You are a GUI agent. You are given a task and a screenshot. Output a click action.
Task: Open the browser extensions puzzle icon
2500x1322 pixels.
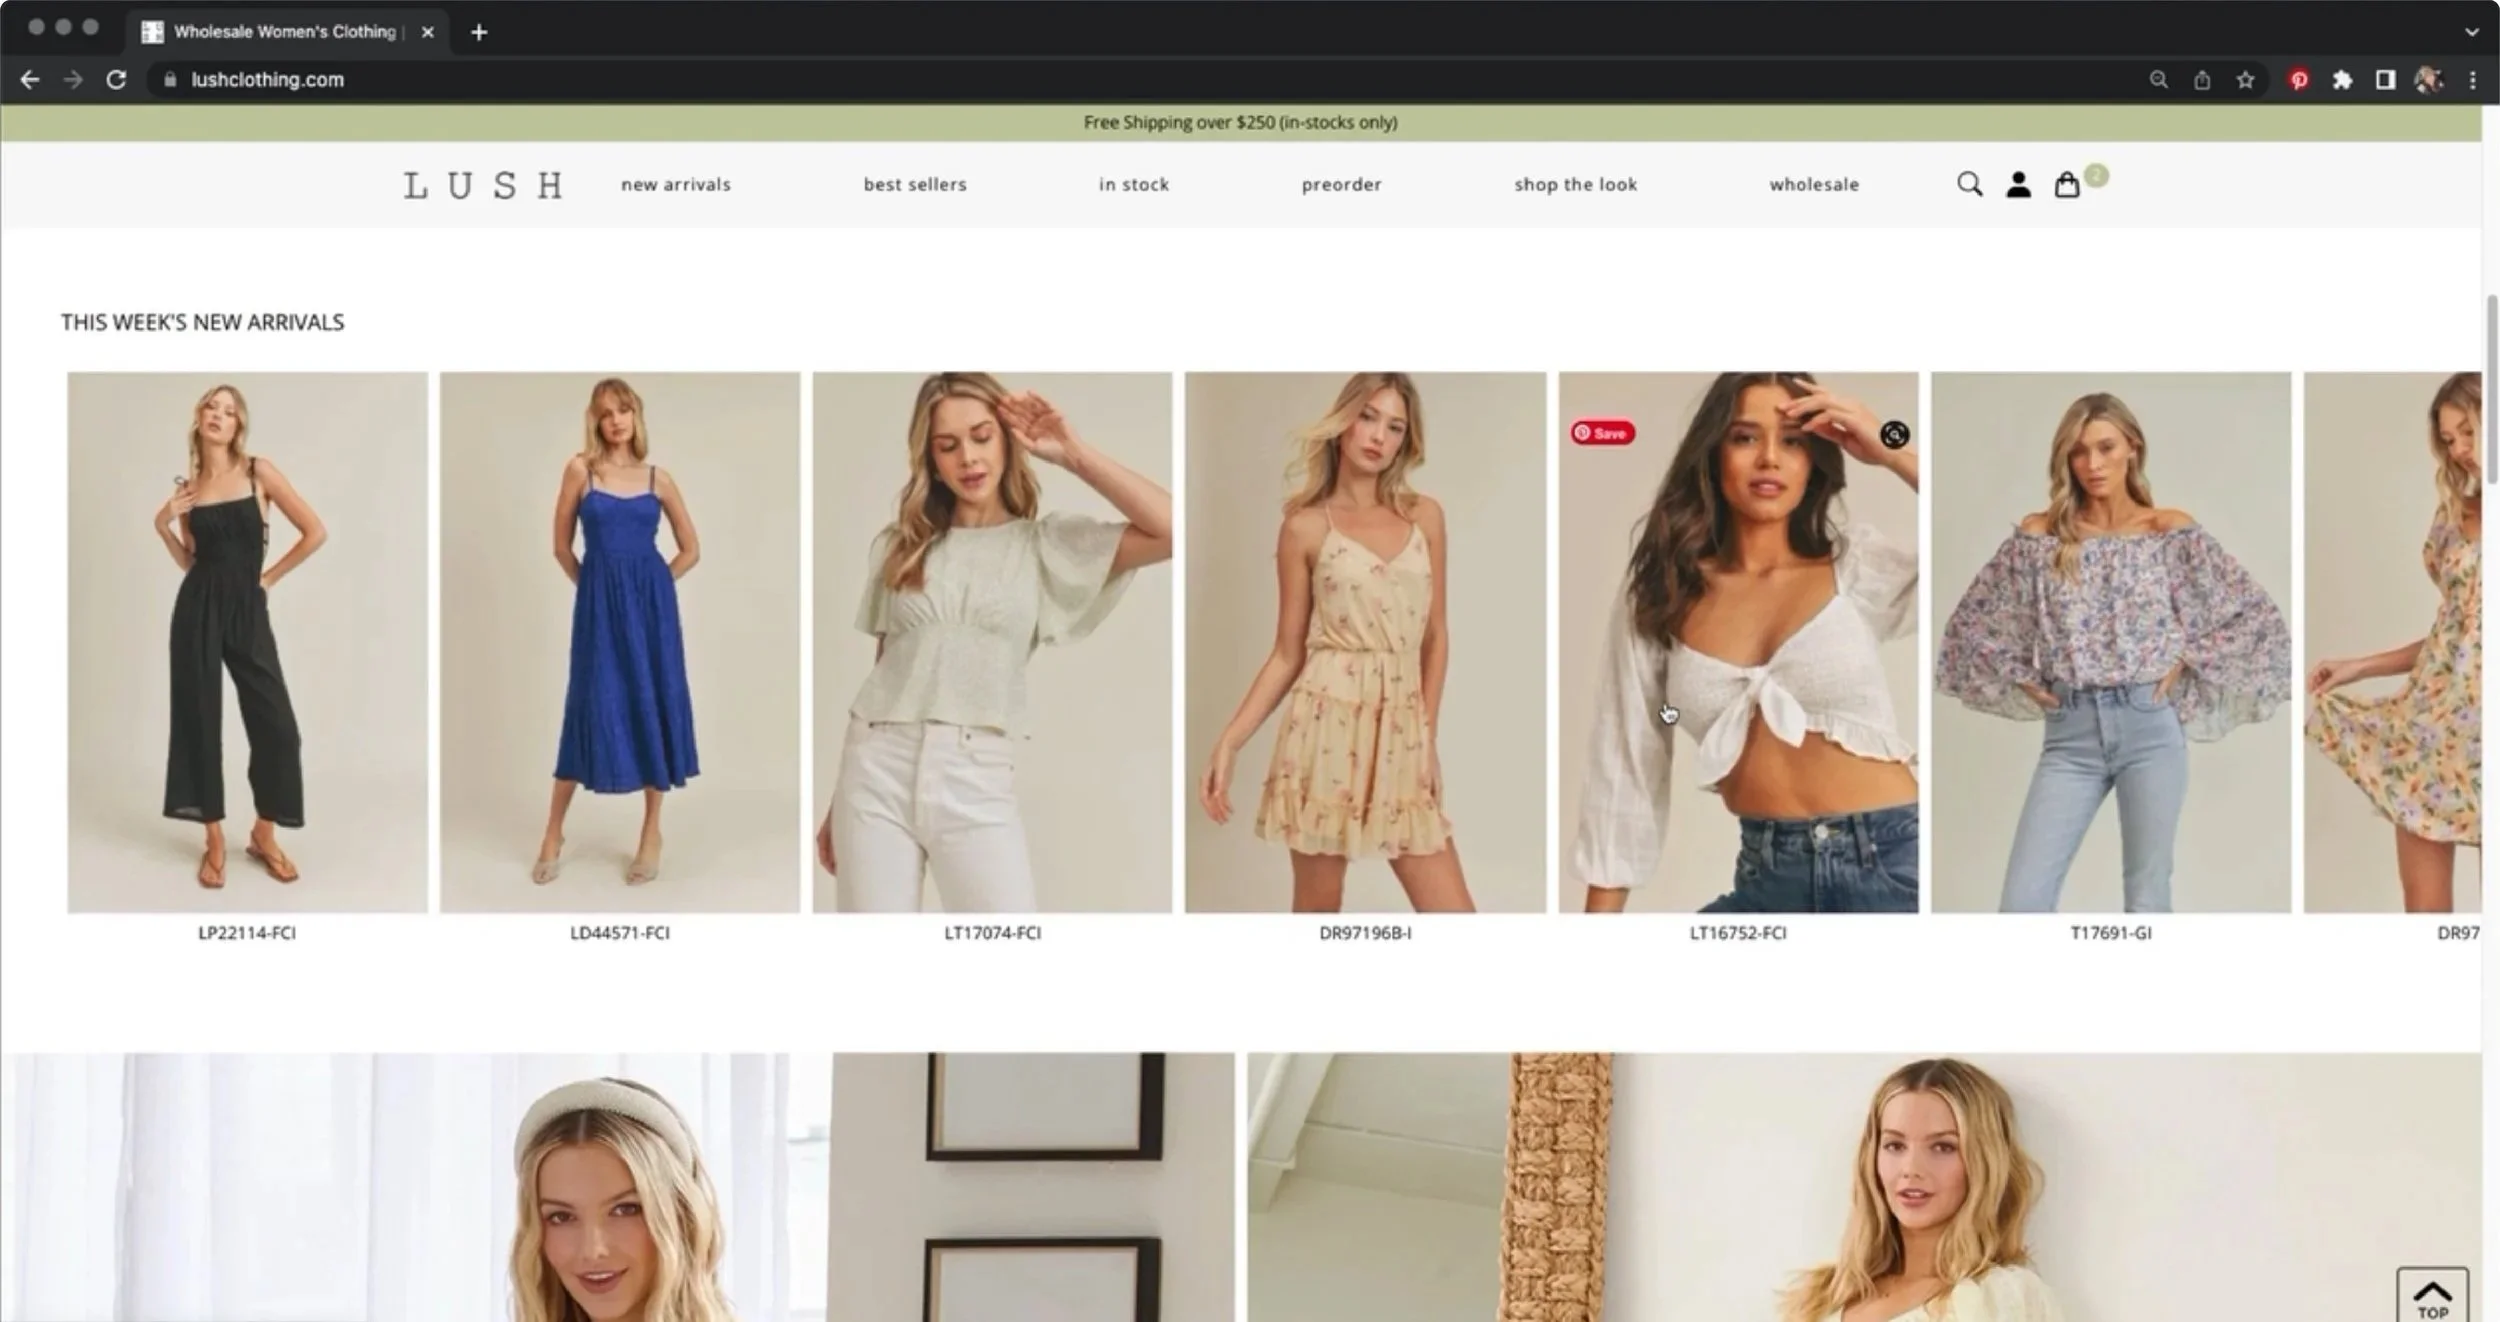[x=2342, y=80]
